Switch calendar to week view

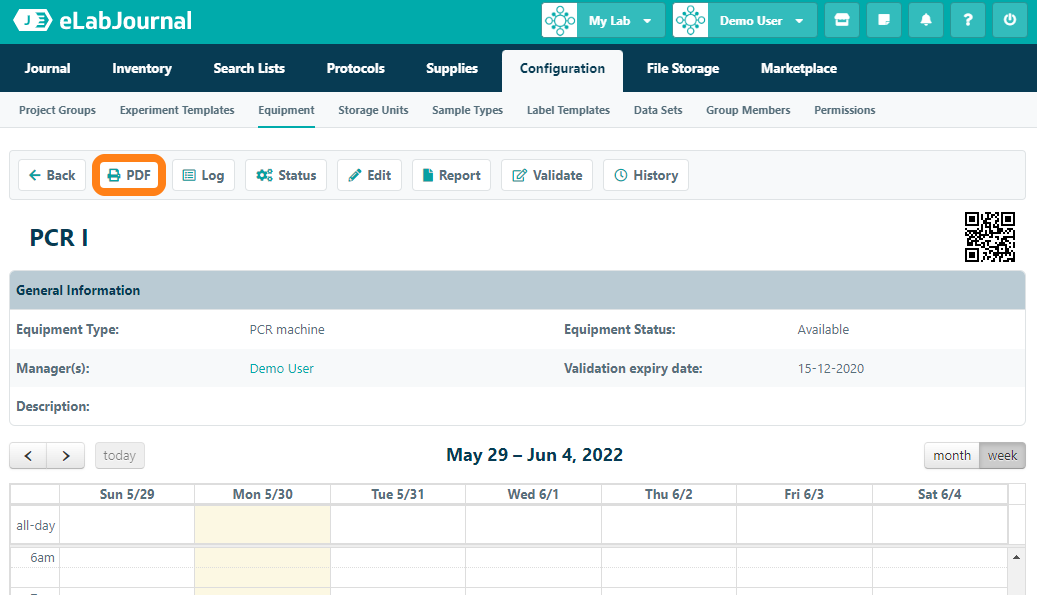click(1002, 455)
